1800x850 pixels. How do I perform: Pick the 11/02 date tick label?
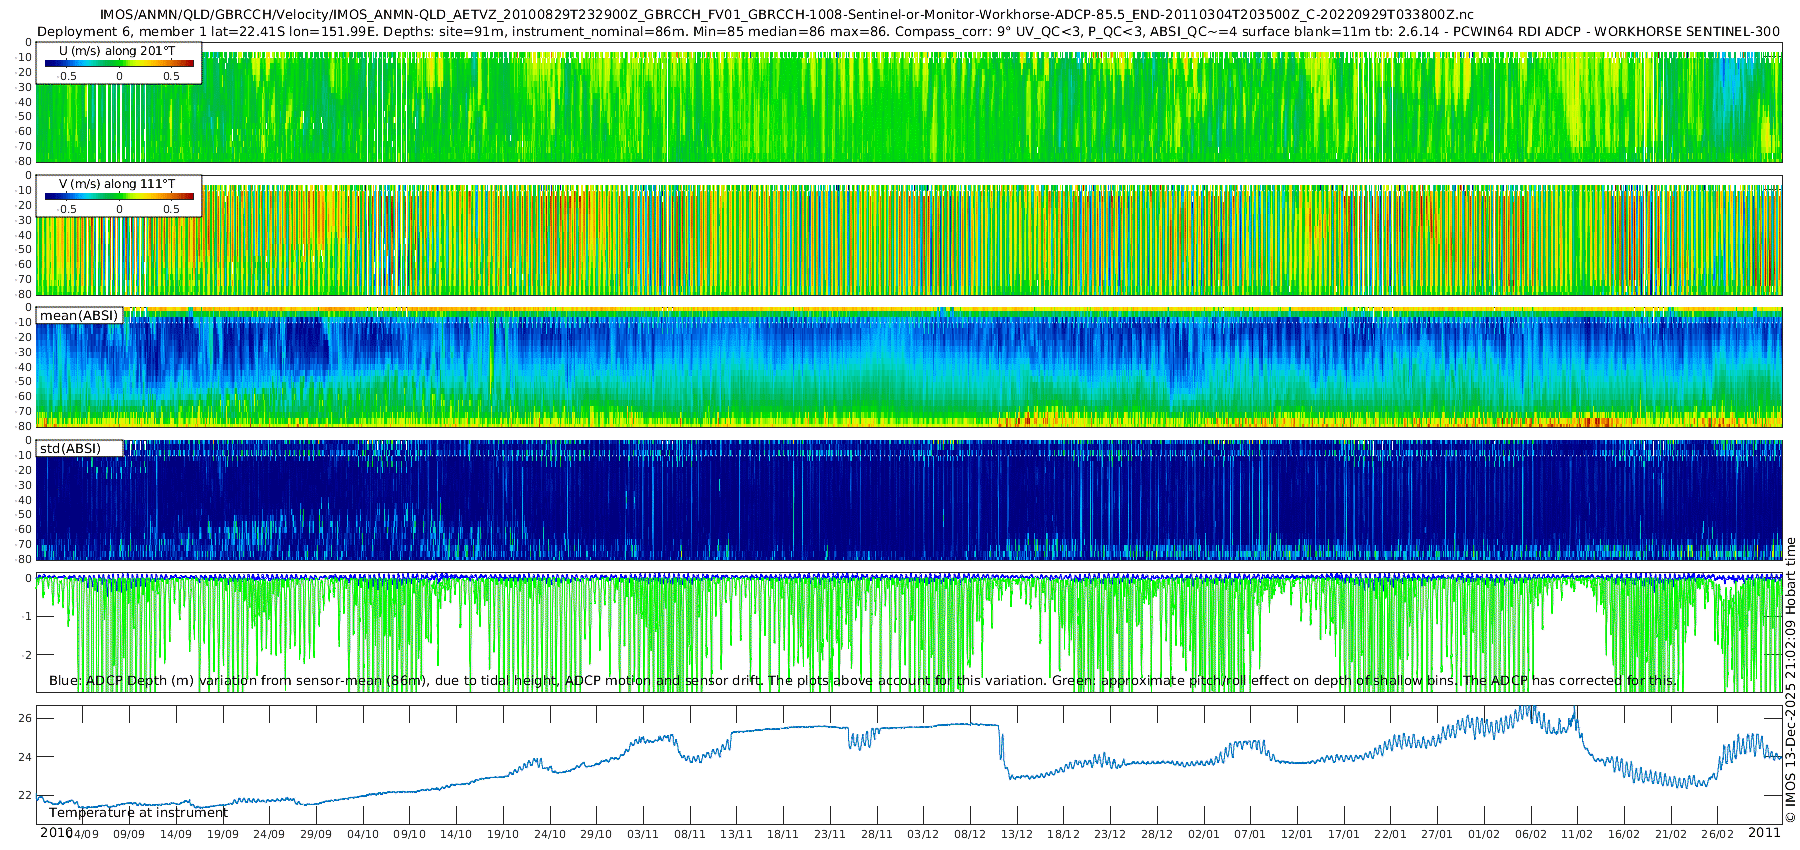click(x=1577, y=834)
